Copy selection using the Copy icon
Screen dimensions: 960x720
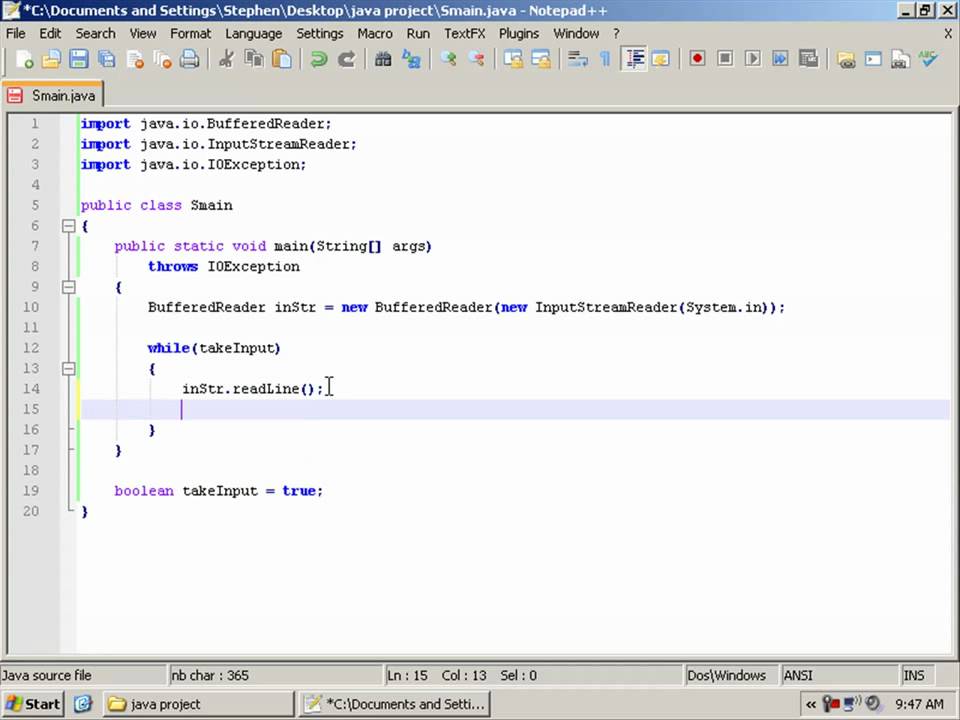click(254, 59)
